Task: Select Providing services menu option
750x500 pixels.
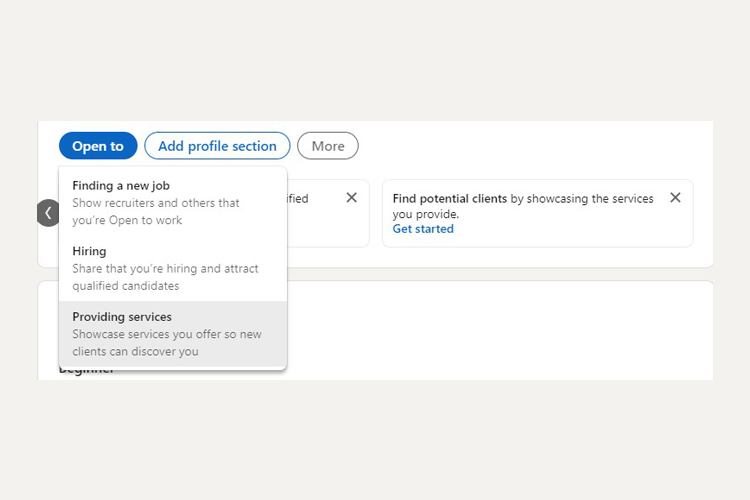Action: (173, 334)
